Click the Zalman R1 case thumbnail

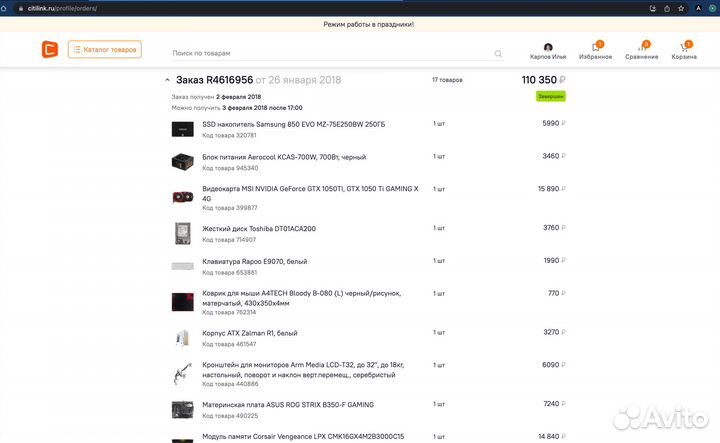pyautogui.click(x=182, y=338)
